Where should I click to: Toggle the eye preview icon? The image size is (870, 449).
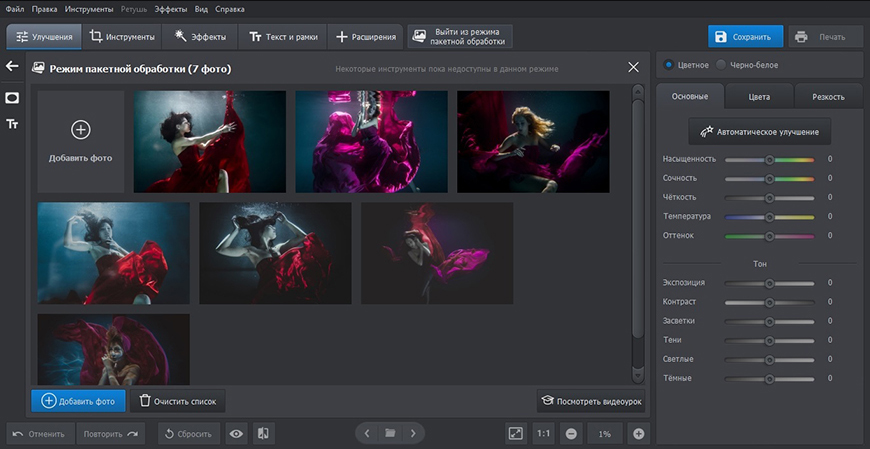click(237, 434)
